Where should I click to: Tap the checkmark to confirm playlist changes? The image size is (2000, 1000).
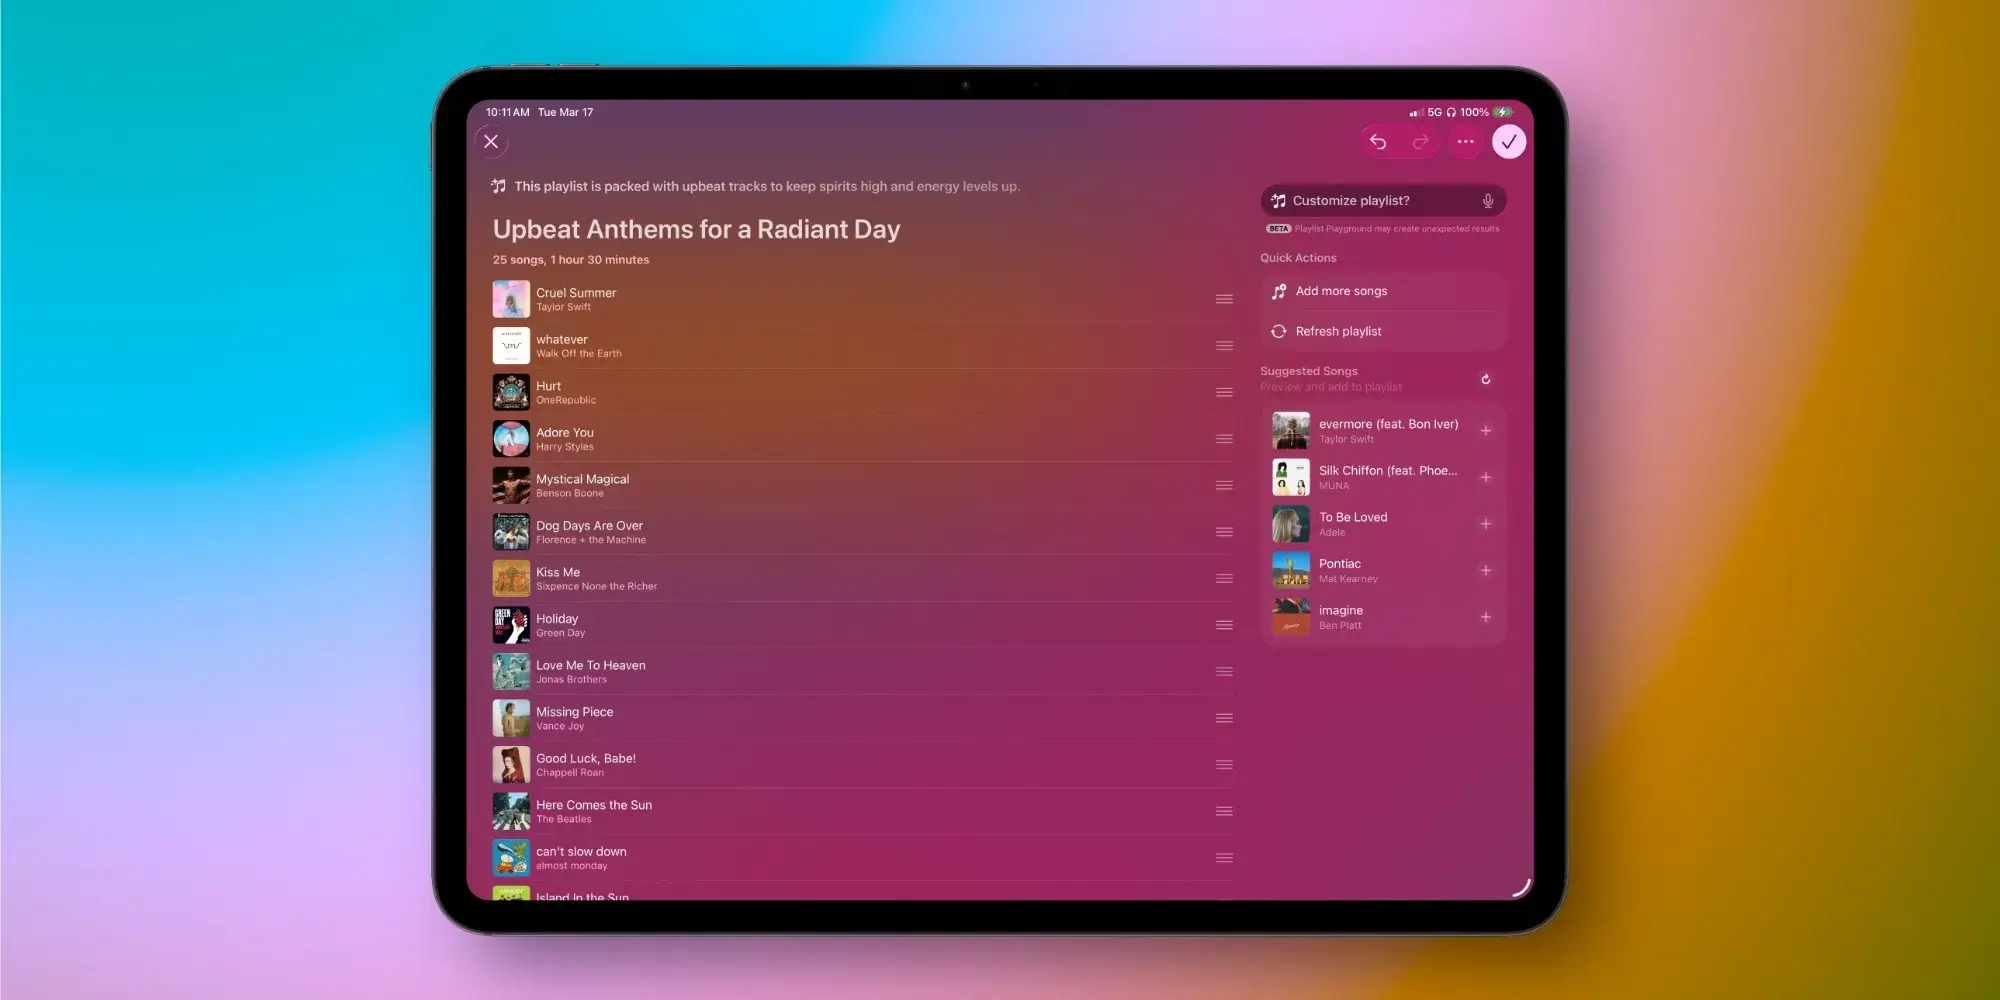coord(1510,142)
